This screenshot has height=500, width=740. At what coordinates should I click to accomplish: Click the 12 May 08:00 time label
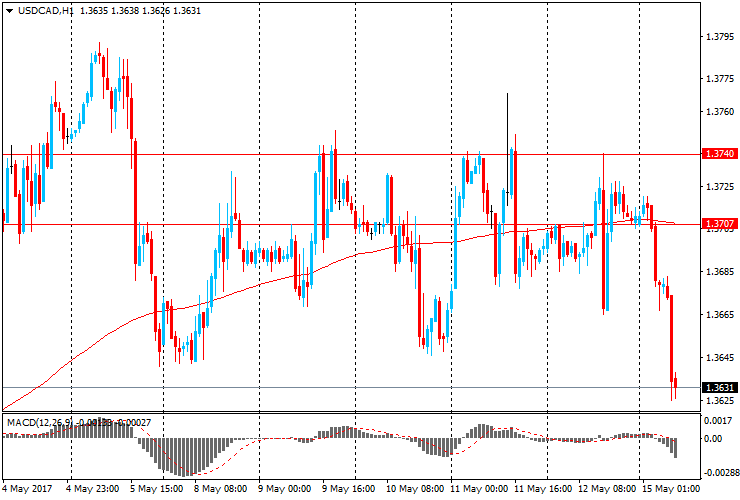[x=607, y=489]
